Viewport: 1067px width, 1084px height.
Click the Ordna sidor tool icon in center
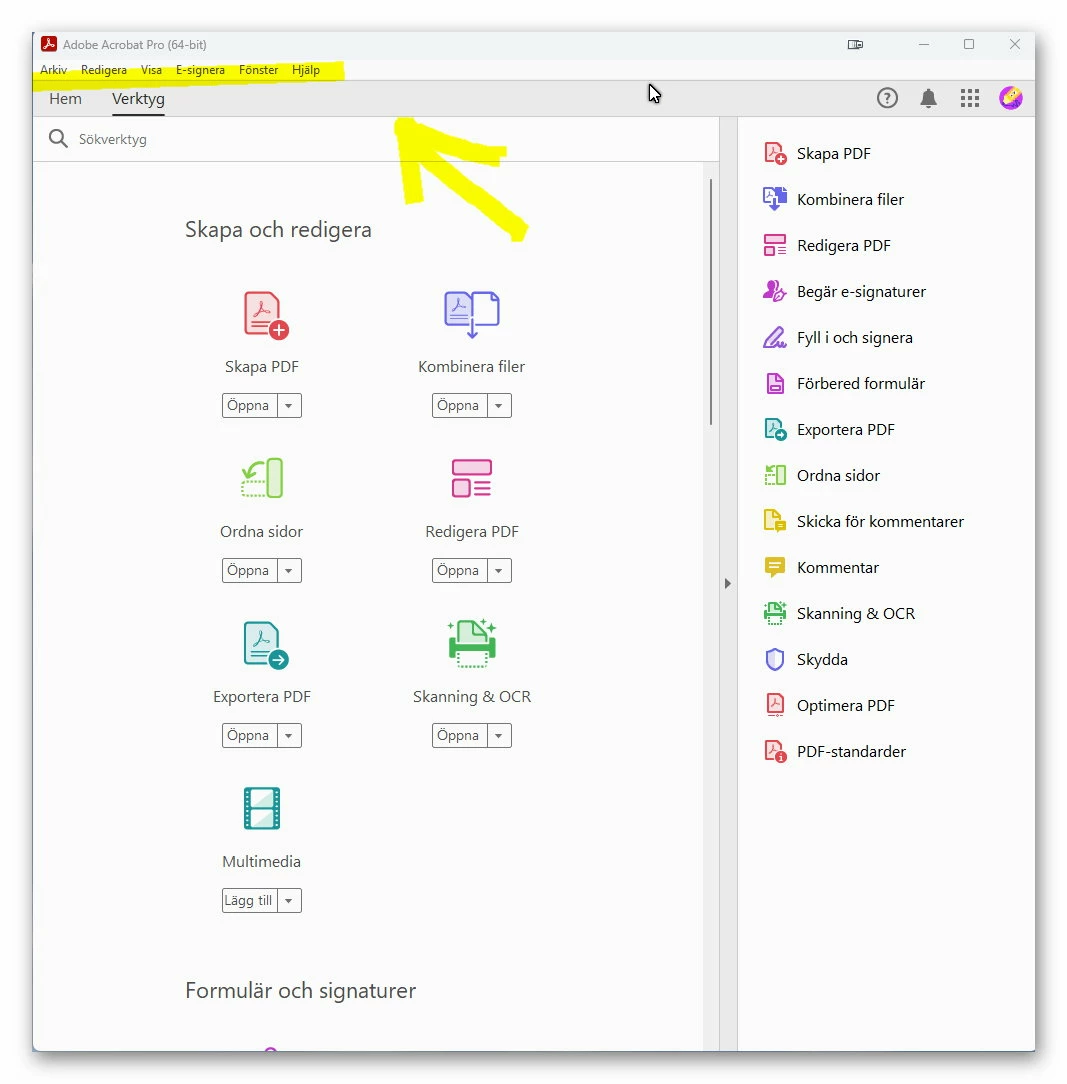(262, 478)
